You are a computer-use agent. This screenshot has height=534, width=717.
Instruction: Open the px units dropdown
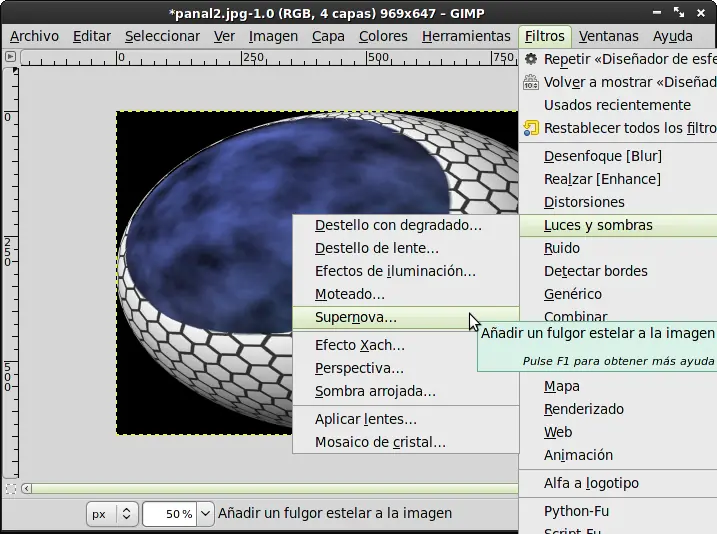click(112, 514)
